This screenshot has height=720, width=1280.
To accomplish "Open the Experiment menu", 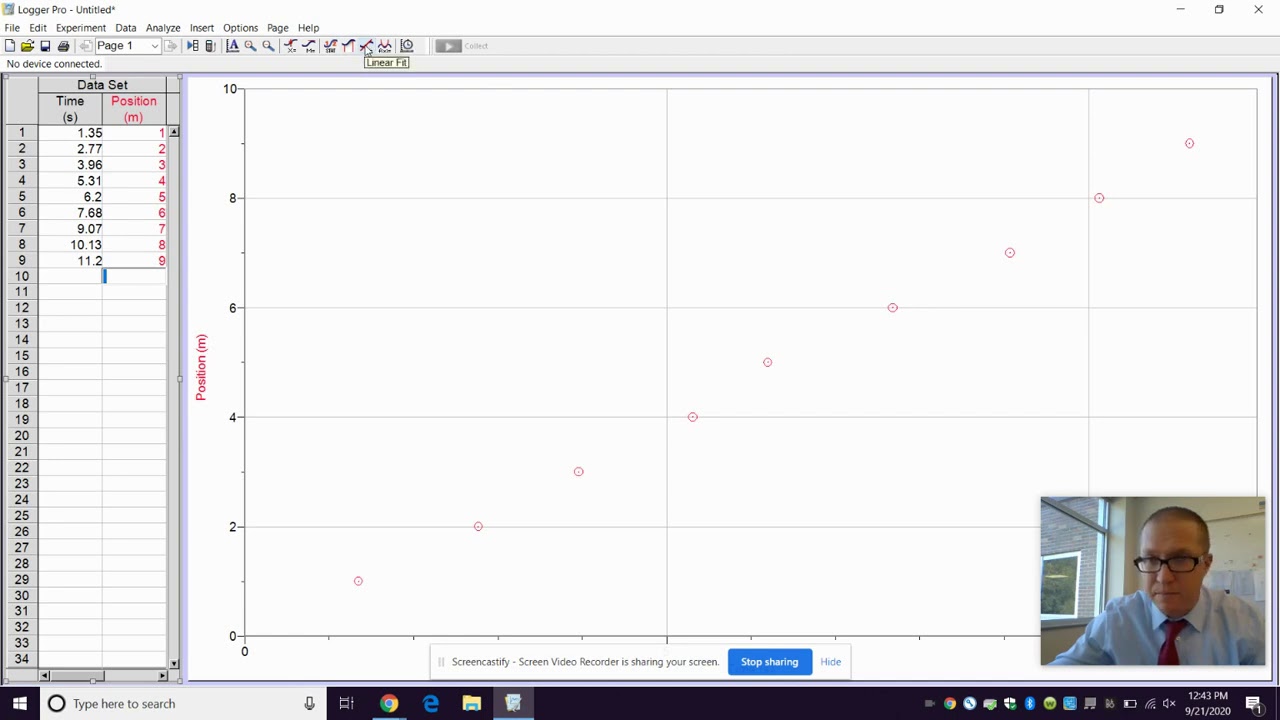I will click(81, 28).
